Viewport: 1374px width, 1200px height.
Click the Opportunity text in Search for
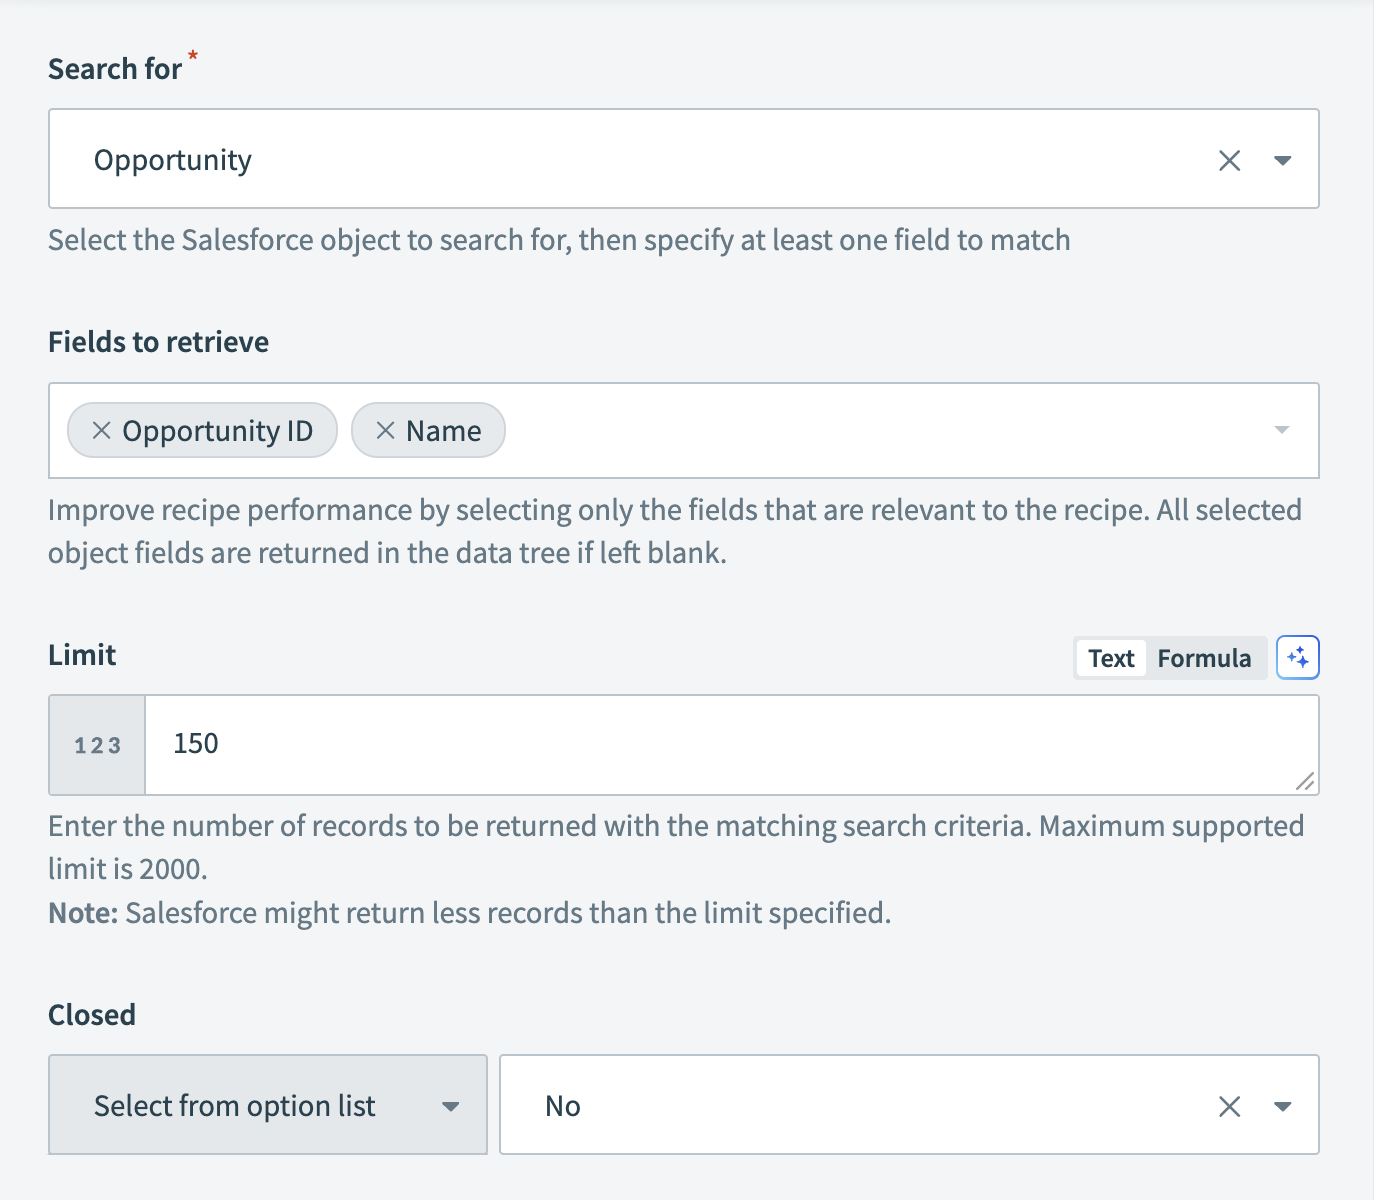[173, 160]
